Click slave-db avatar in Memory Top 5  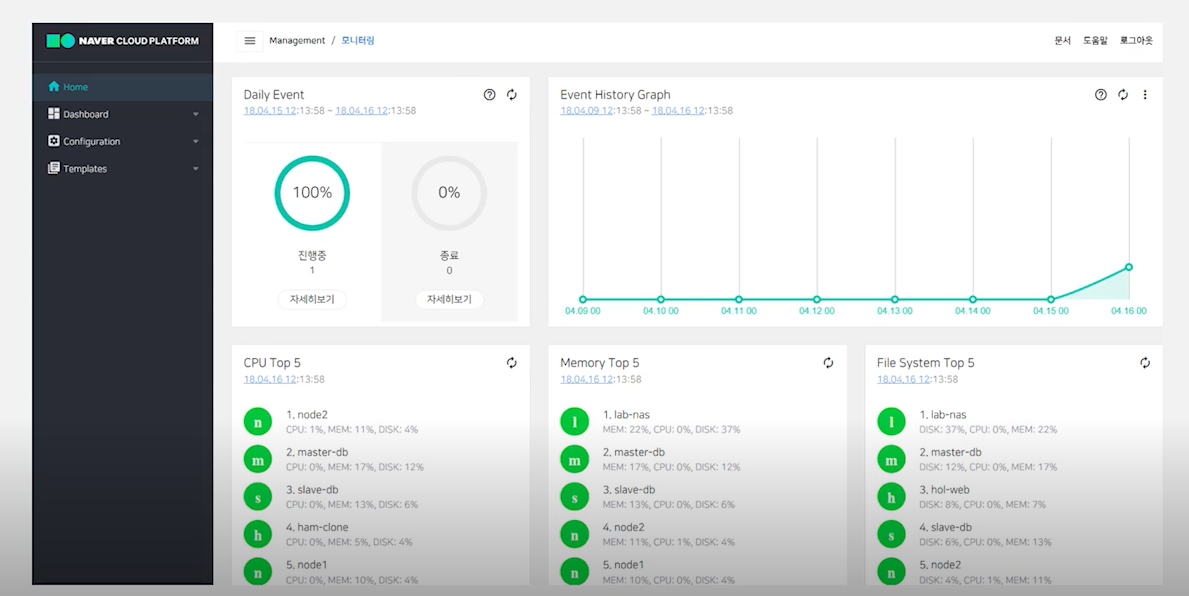point(574,497)
